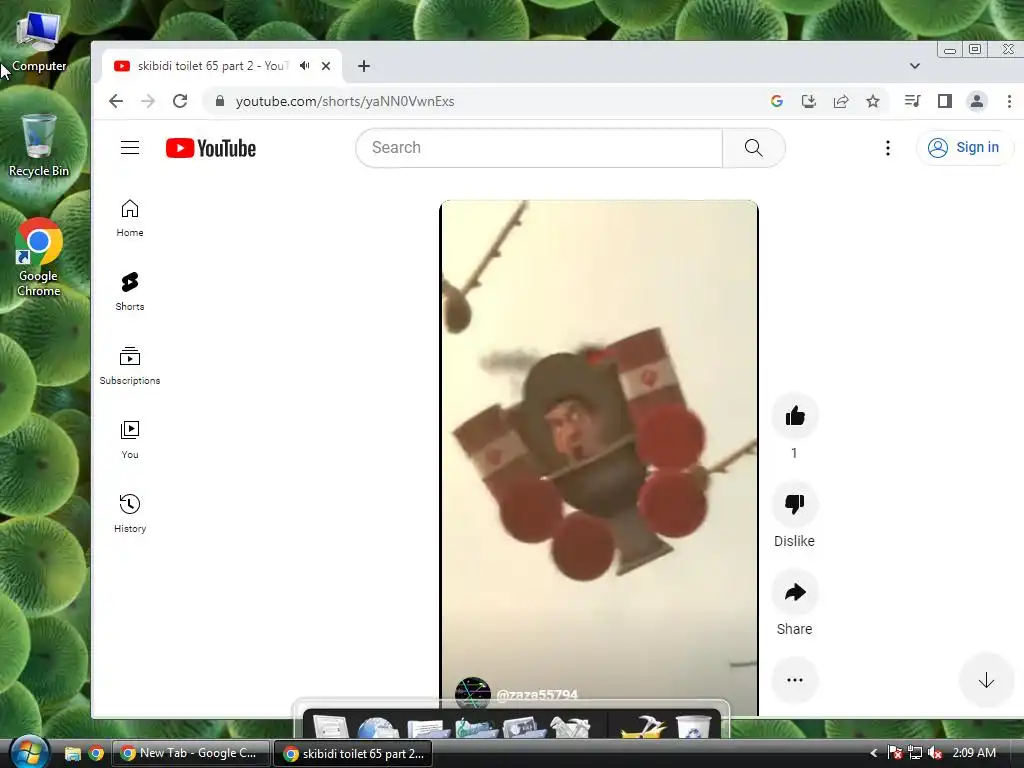Open network status tray icon
This screenshot has height=768, width=1024.
915,754
